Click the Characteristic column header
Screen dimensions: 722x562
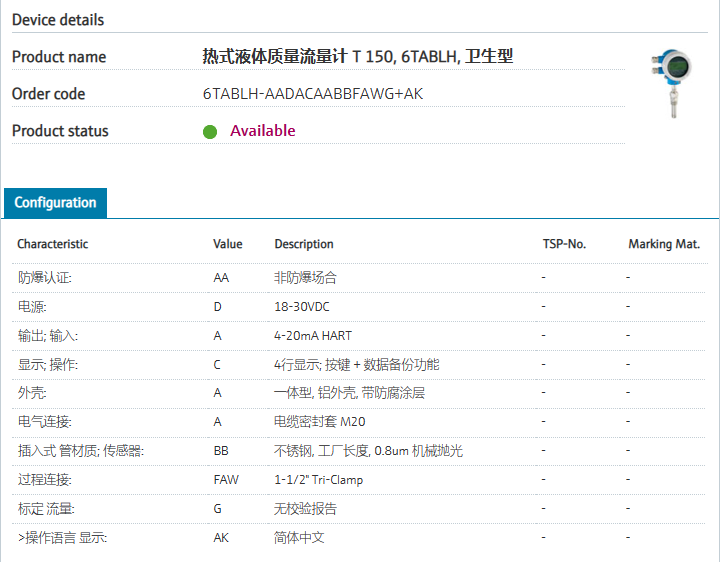[53, 244]
